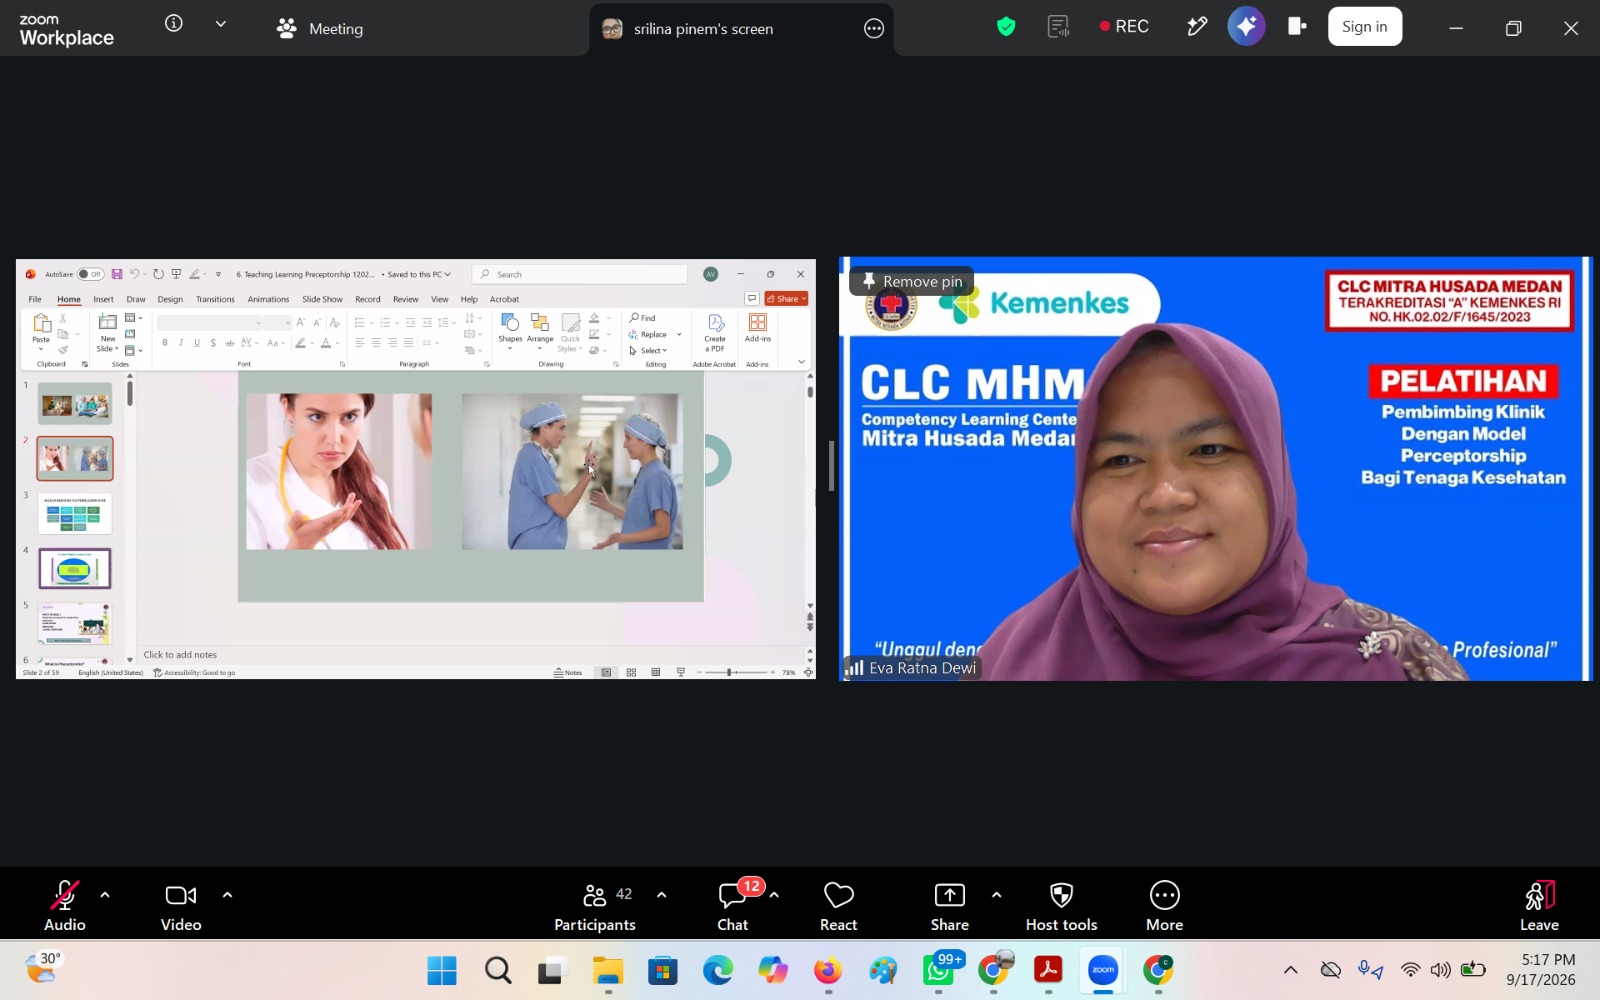Click Remove pin on Eva Ratna Dewi's video
1600x1000 pixels.
pos(912,282)
